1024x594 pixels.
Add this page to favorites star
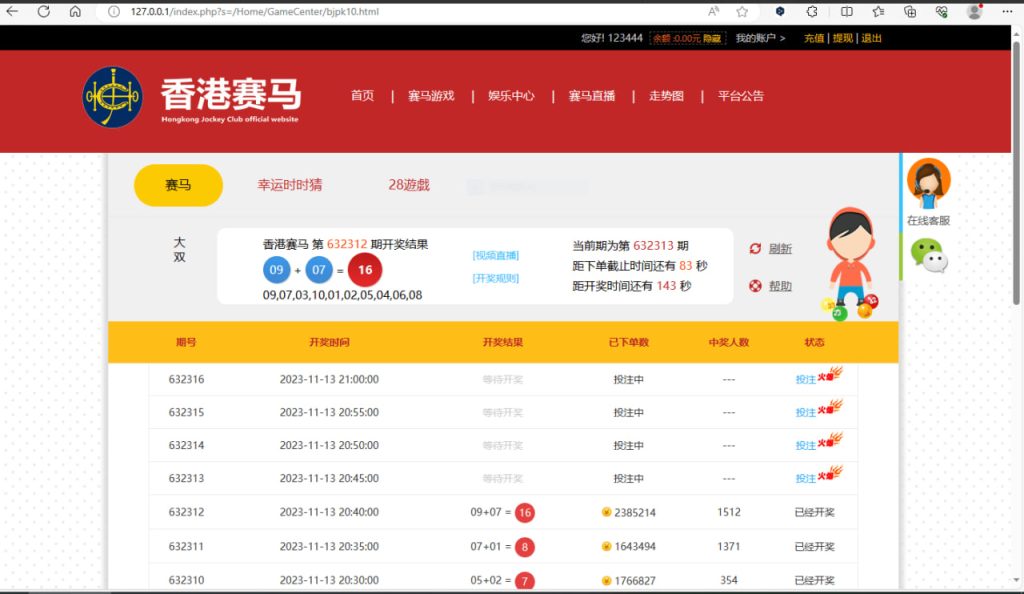[x=742, y=11]
